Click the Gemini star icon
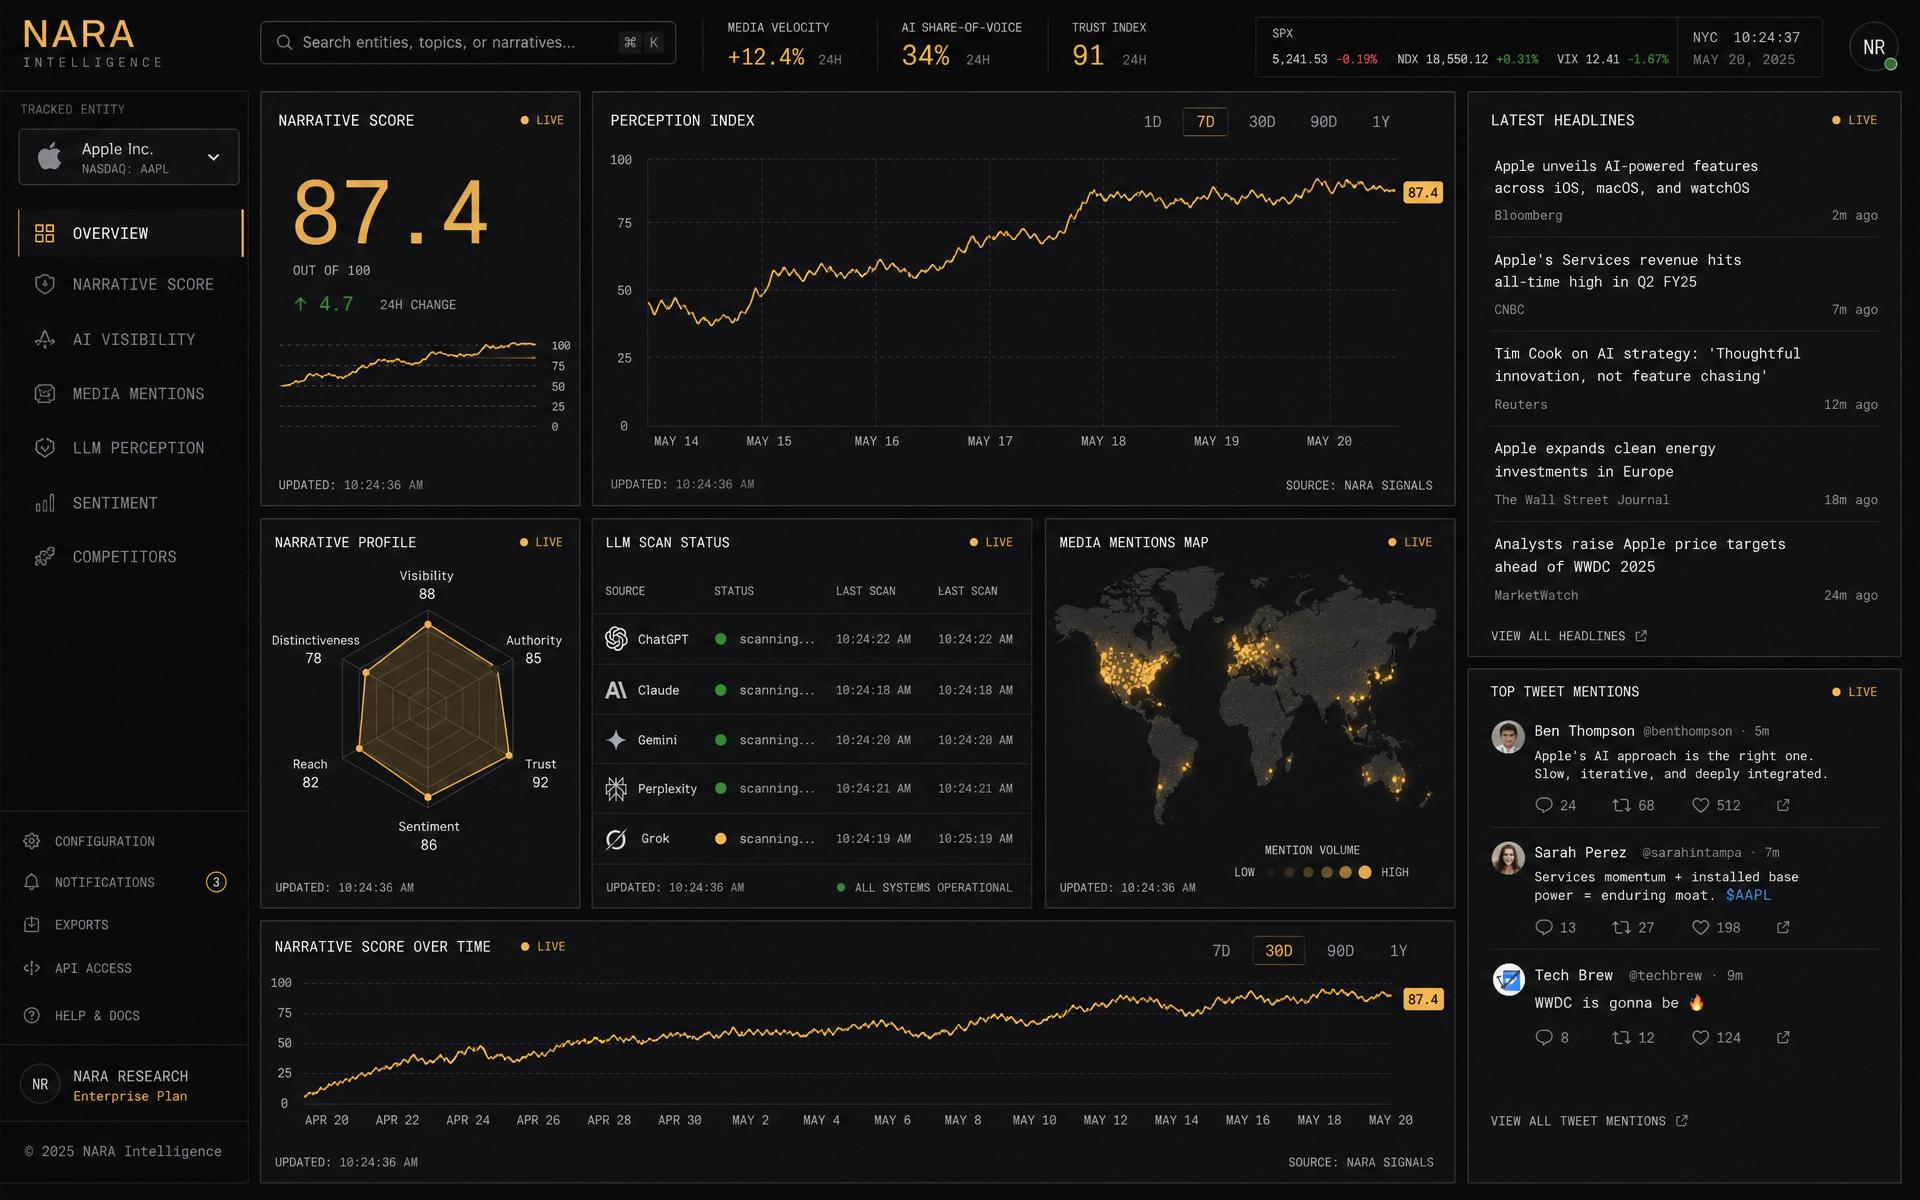This screenshot has height=1200, width=1920. pyautogui.click(x=616, y=740)
